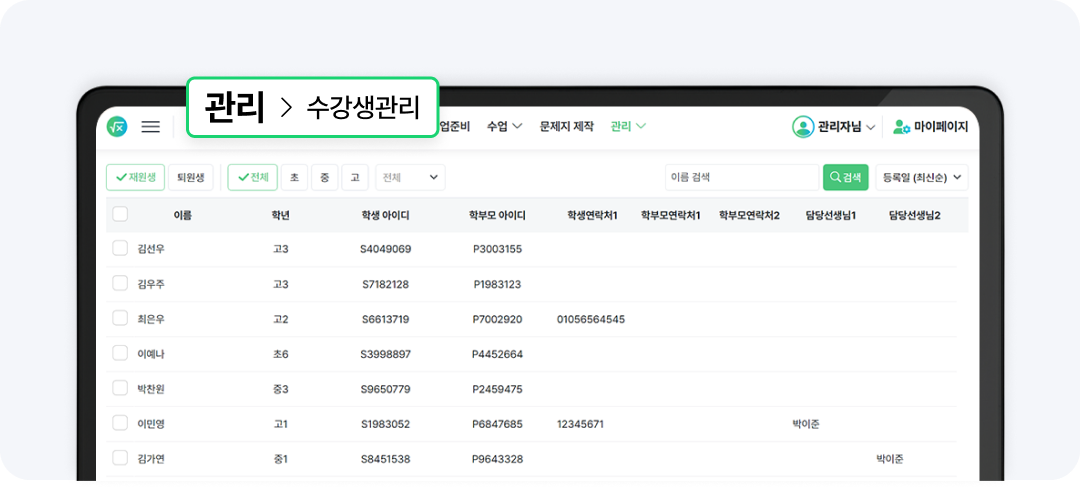The image size is (1080, 490).
Task: Select the 고 grade filter button
Action: coord(355,178)
